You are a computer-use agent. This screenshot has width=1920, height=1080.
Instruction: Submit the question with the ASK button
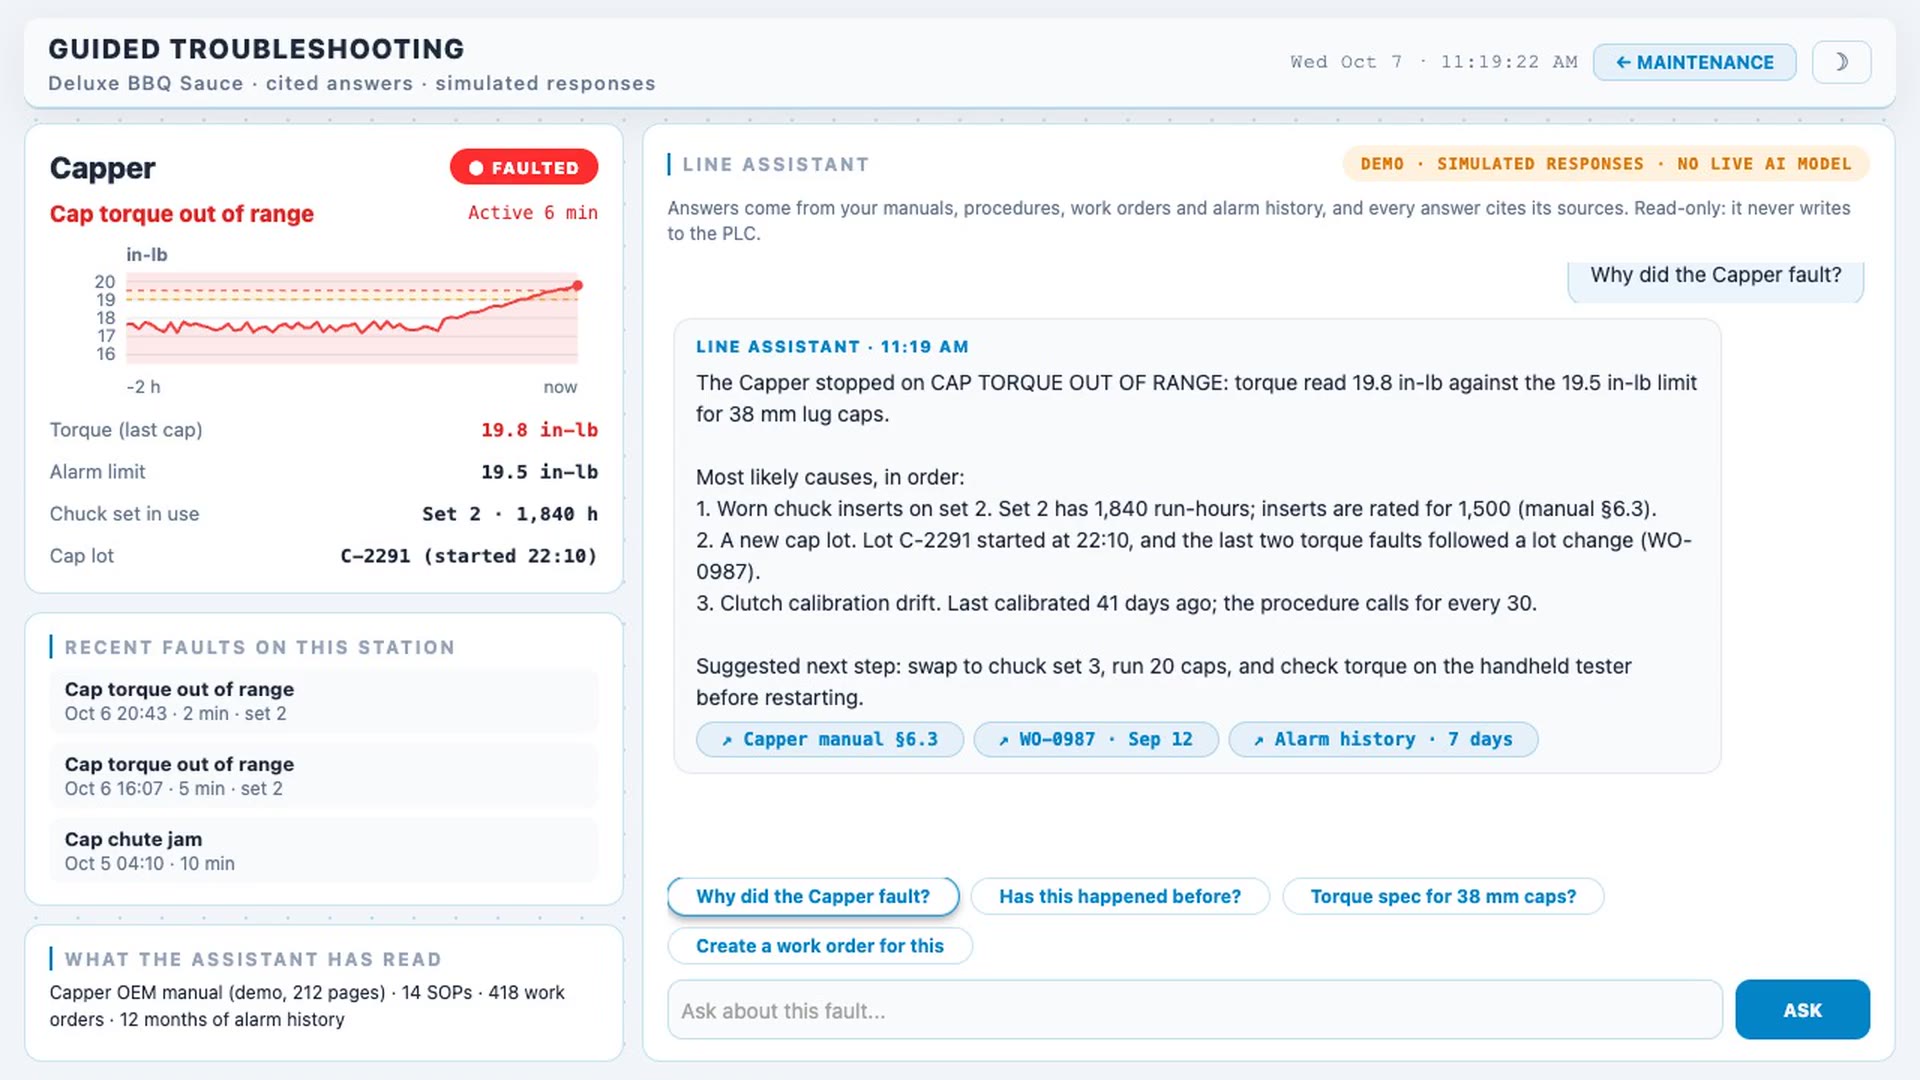click(1802, 1010)
